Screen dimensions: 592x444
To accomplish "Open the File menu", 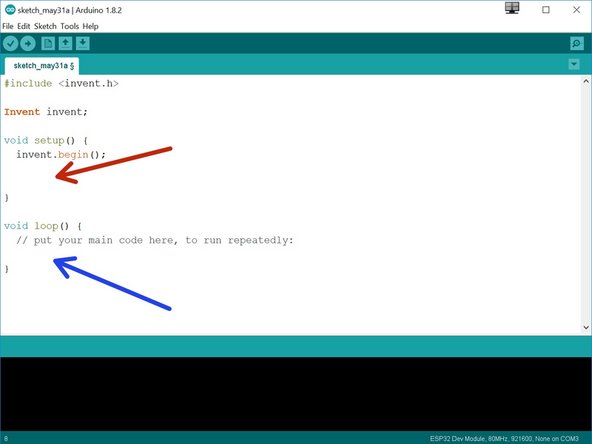I will (8, 26).
